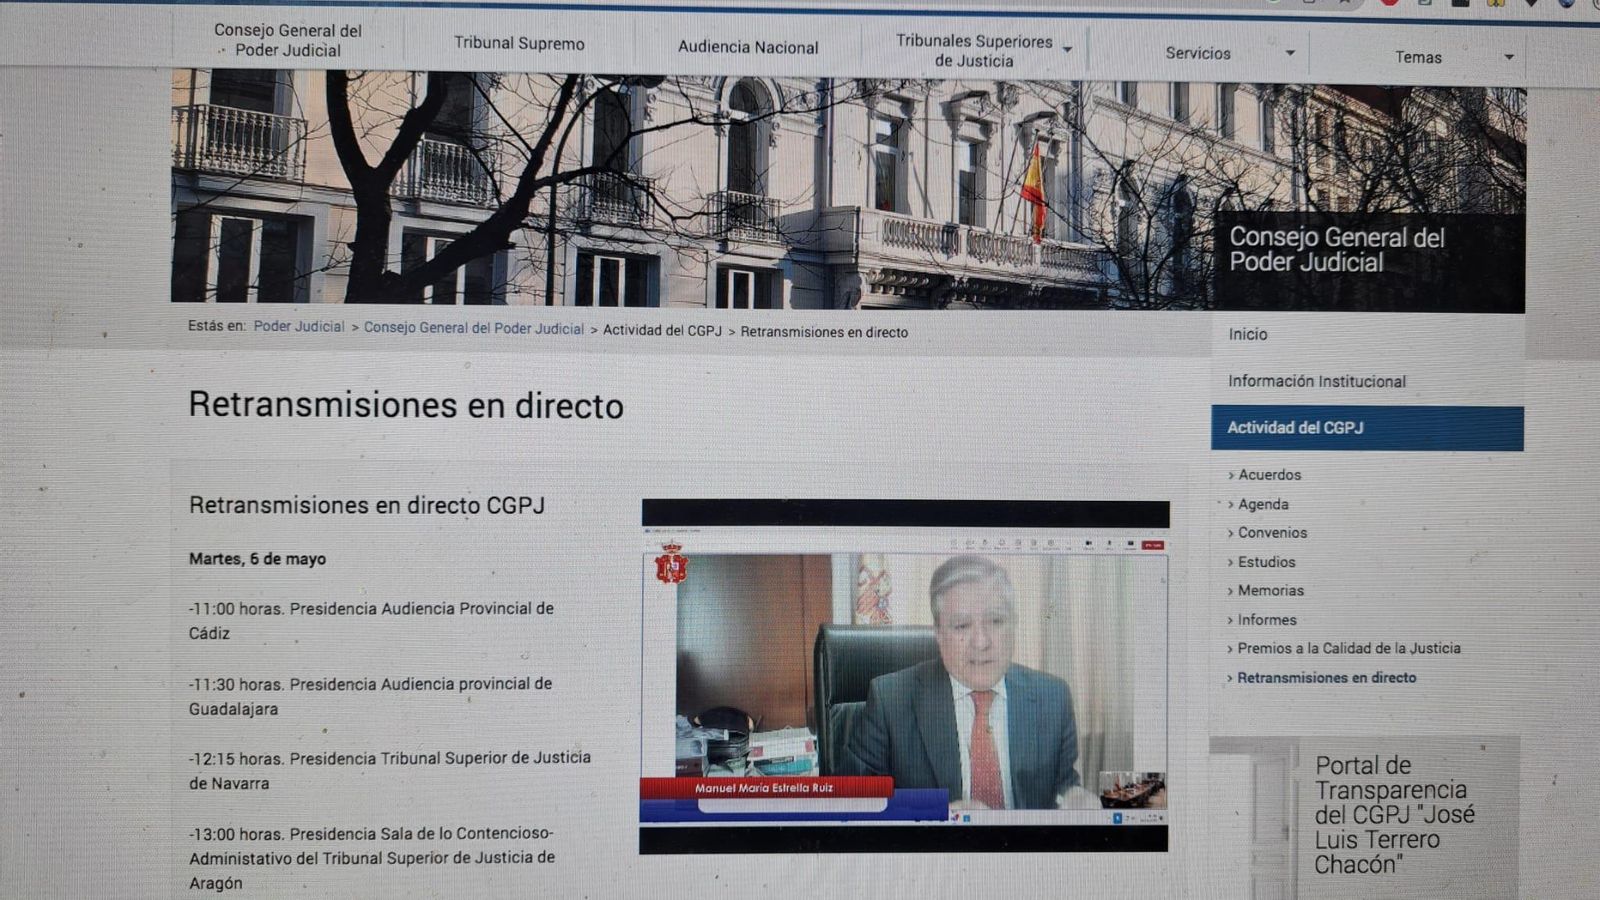Open Premios a la Calidad de la Justicia

1348,648
